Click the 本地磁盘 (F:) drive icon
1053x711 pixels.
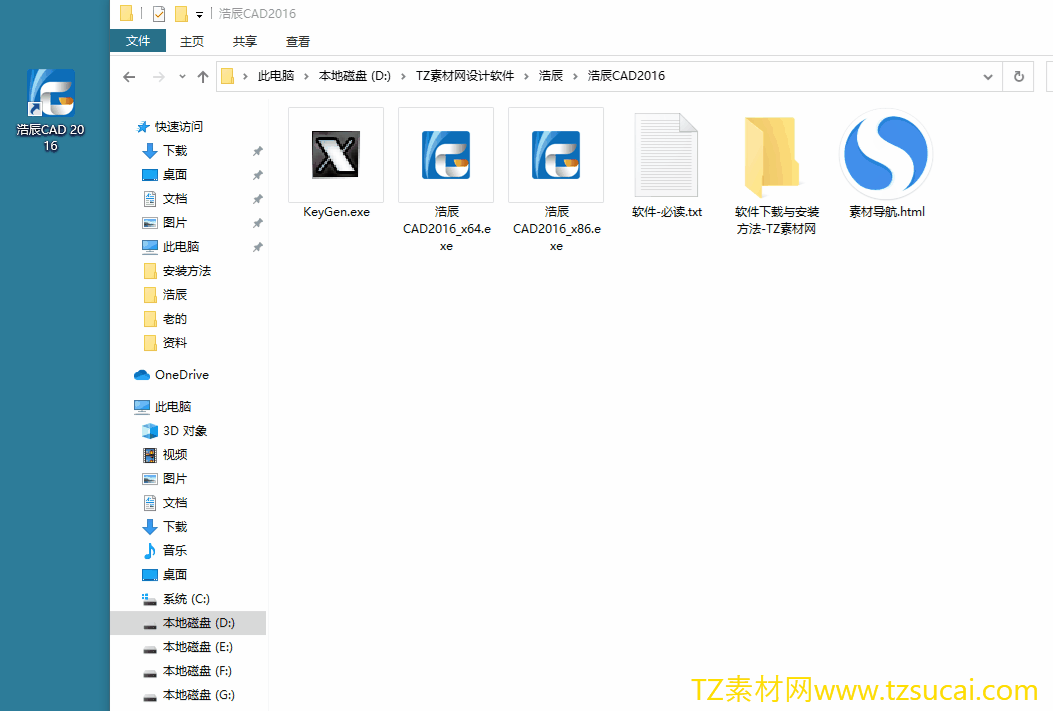tap(150, 673)
